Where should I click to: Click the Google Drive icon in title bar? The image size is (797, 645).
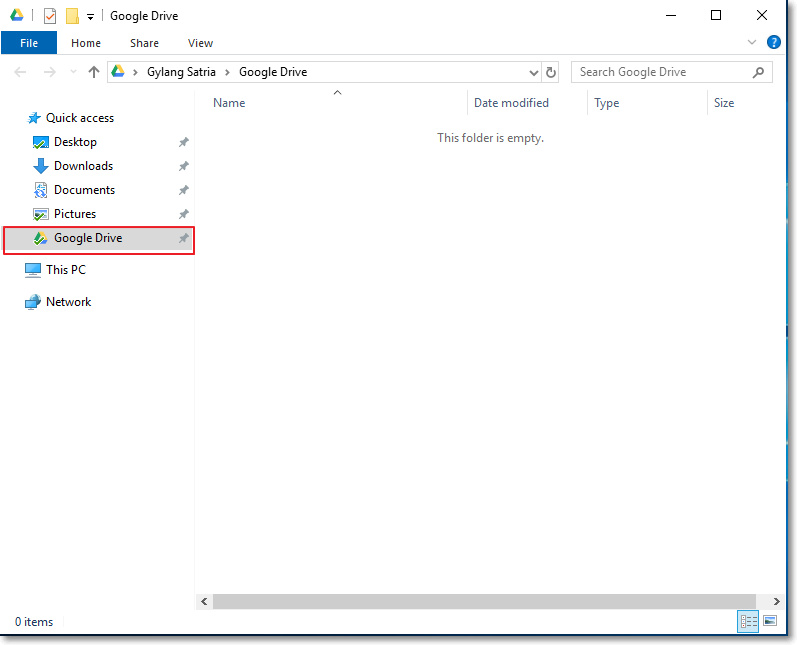[x=17, y=15]
